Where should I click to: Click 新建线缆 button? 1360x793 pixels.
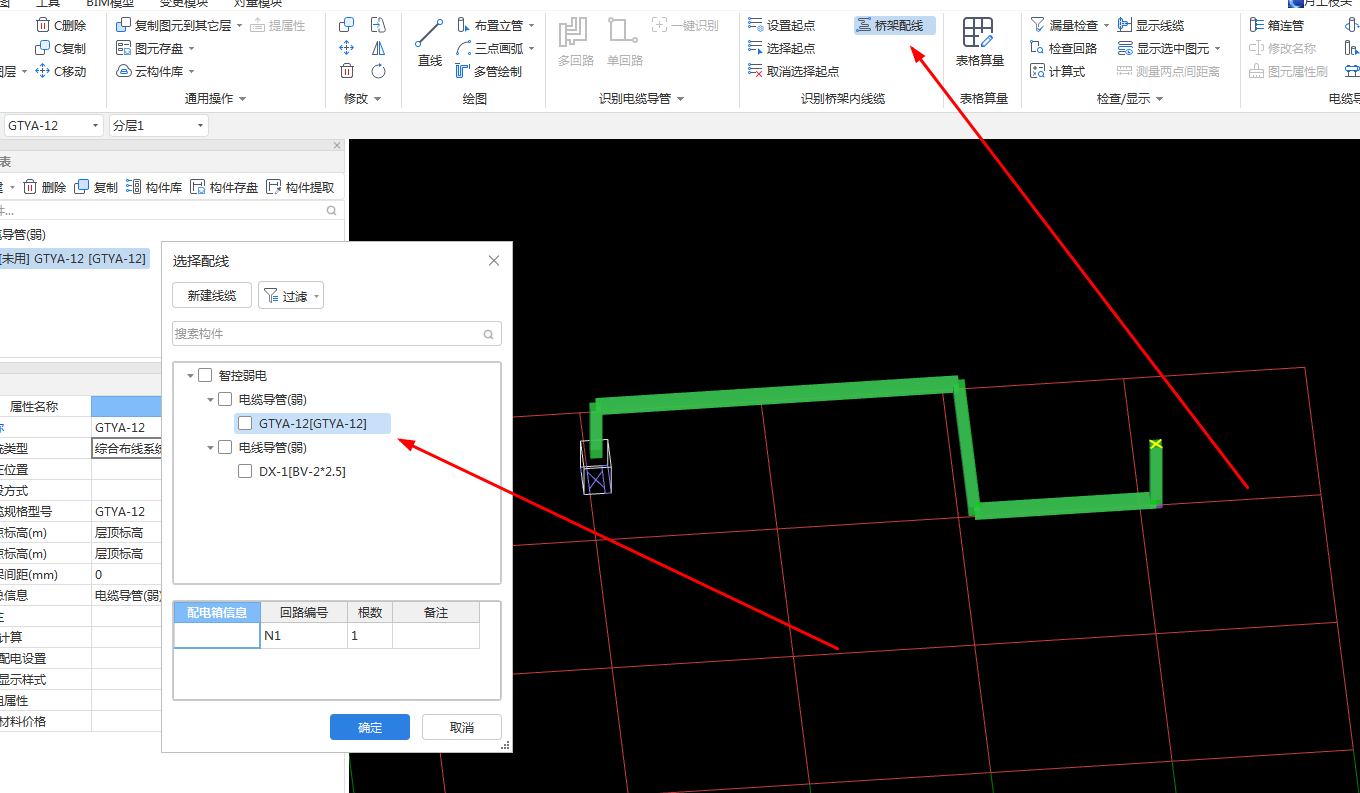pos(212,295)
